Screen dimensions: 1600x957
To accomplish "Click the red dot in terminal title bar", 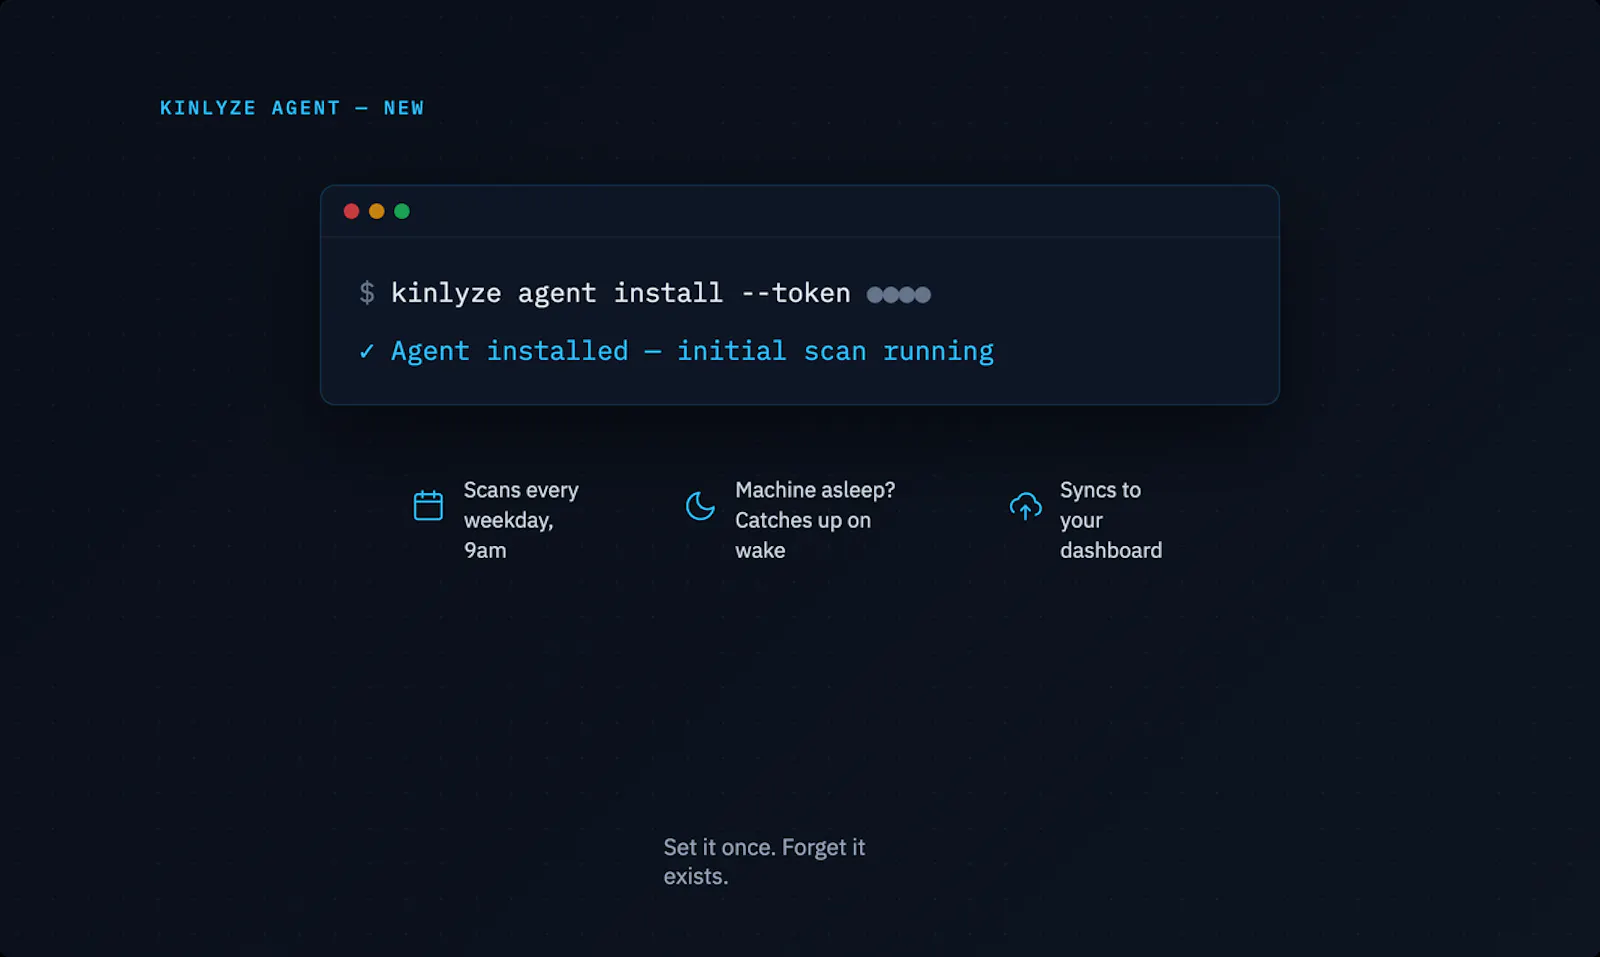I will click(x=351, y=211).
